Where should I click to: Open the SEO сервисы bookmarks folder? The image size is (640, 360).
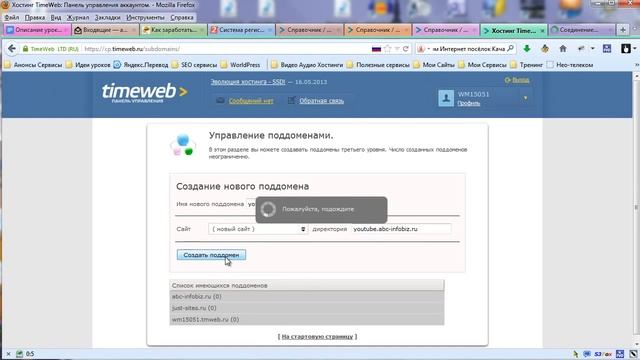click(x=195, y=64)
